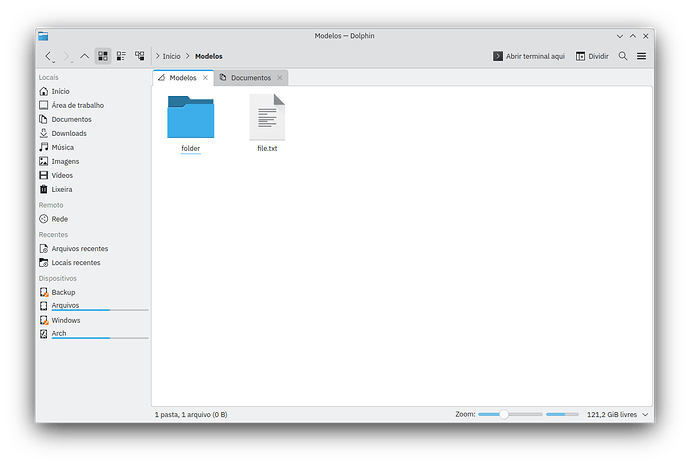
Task: Open Início in Locais sidebar
Action: (x=93, y=91)
